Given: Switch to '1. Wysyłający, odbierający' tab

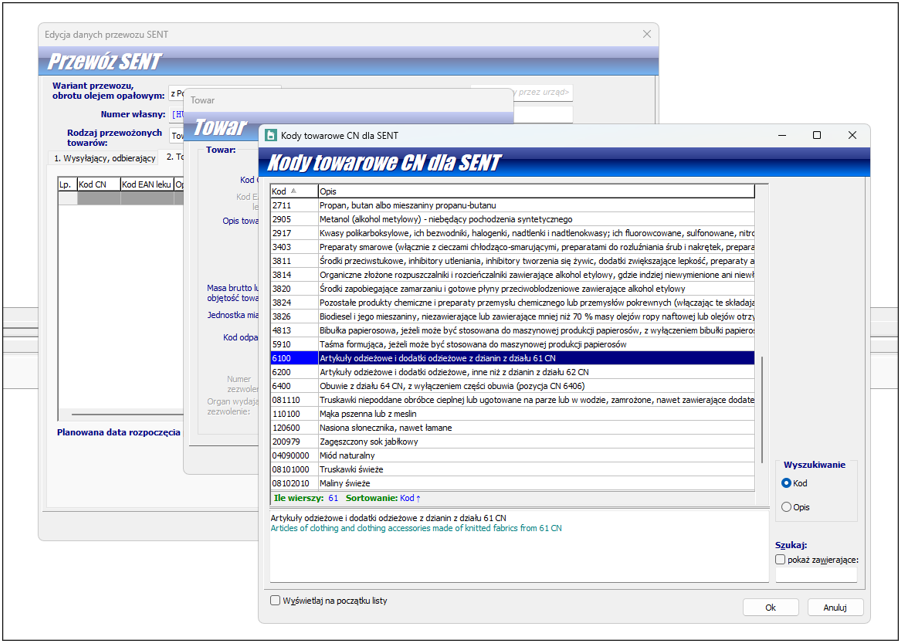Looking at the screenshot, I should pyautogui.click(x=104, y=158).
